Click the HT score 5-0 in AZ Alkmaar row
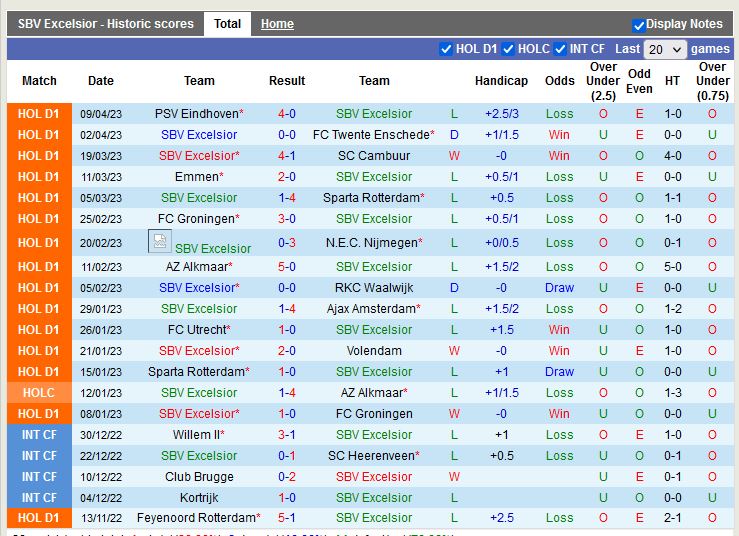 tap(673, 267)
